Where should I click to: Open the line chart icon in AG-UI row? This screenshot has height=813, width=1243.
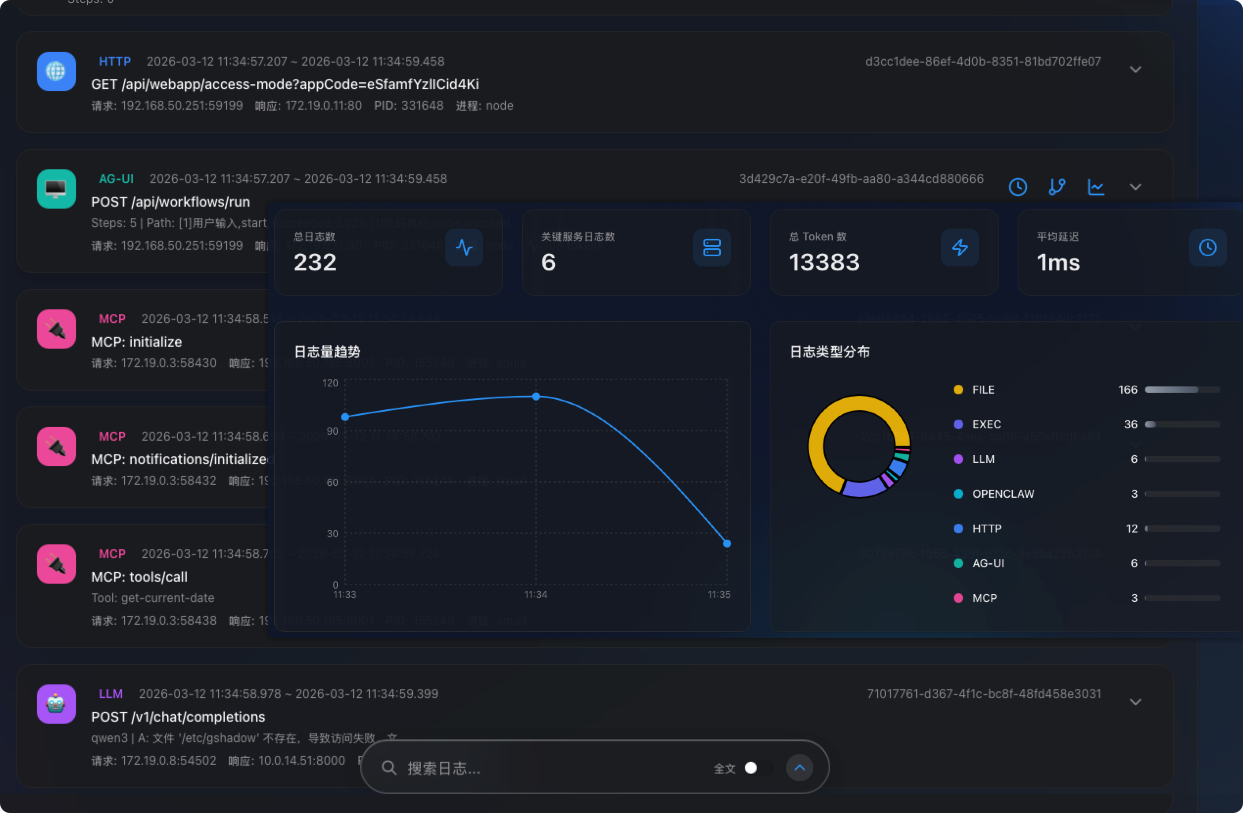tap(1096, 187)
